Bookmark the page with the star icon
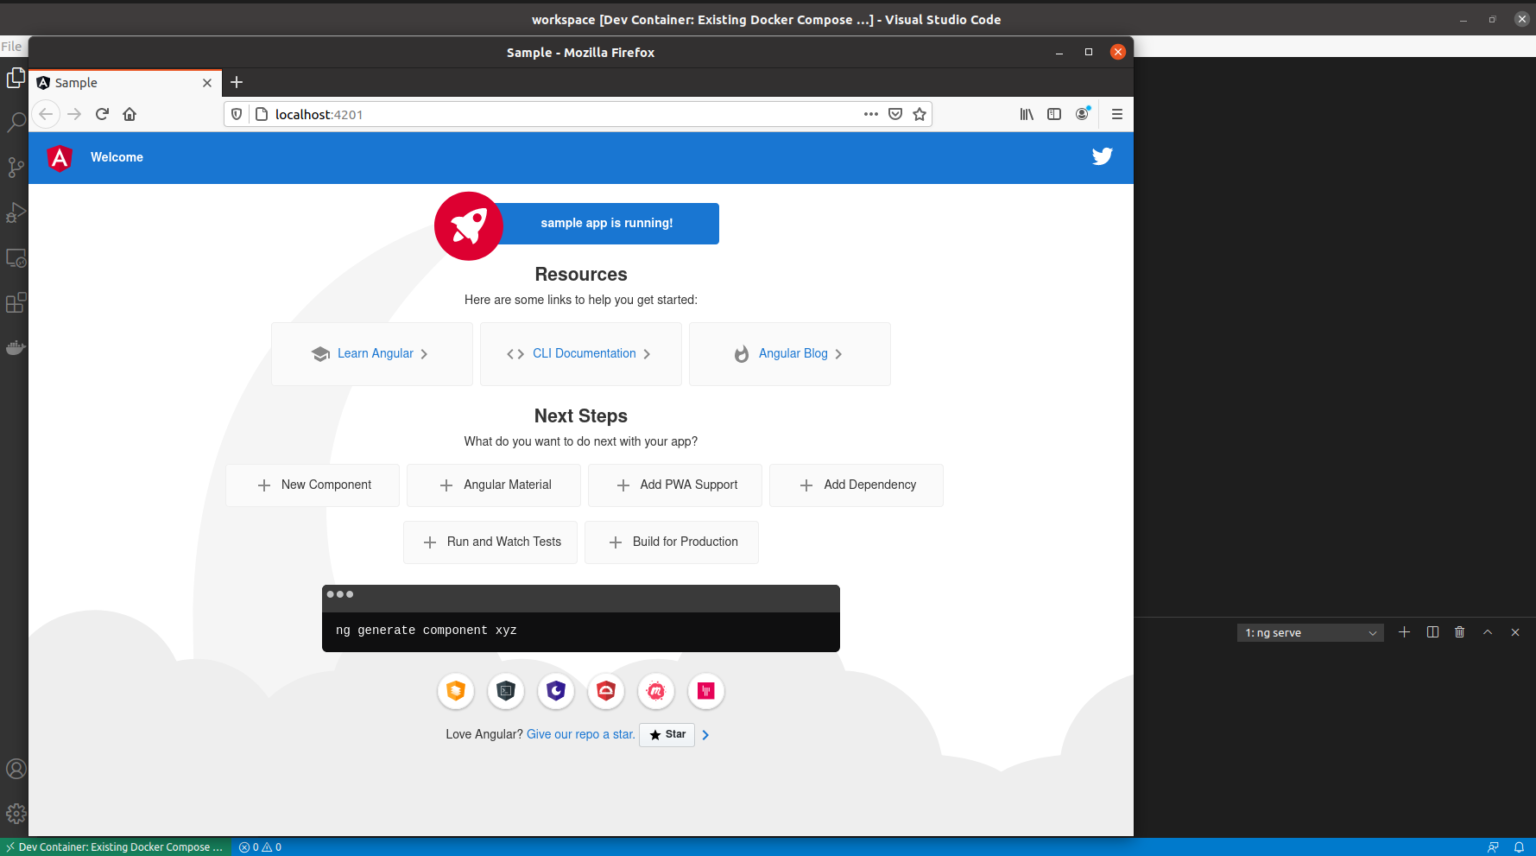 point(919,114)
